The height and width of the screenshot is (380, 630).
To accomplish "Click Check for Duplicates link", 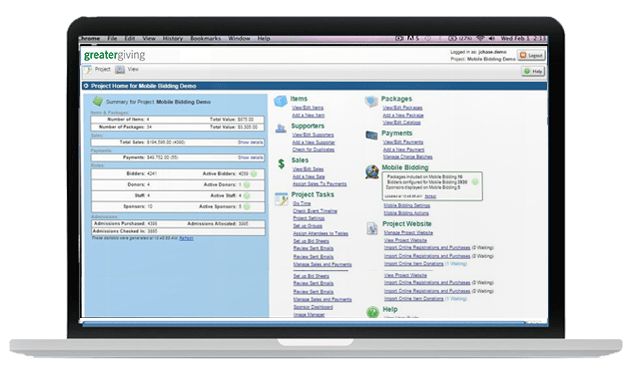I will (x=313, y=150).
